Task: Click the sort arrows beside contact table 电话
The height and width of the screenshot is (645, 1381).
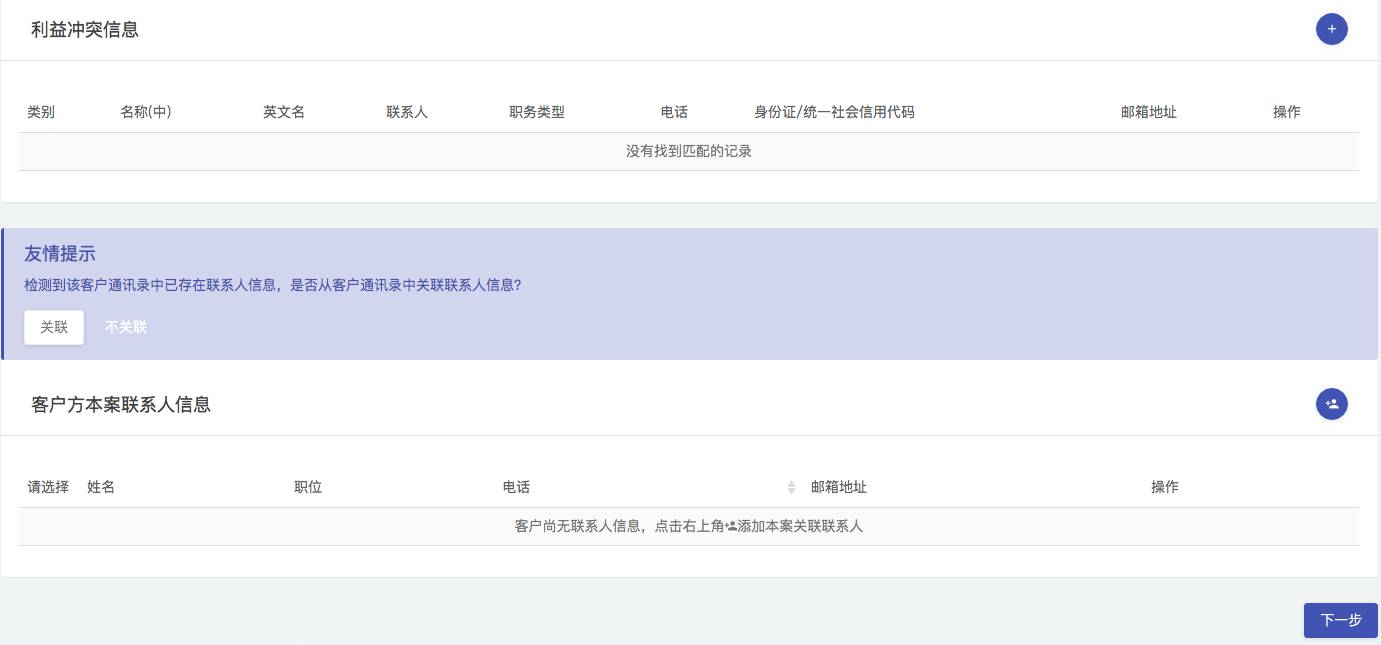Action: coord(791,487)
